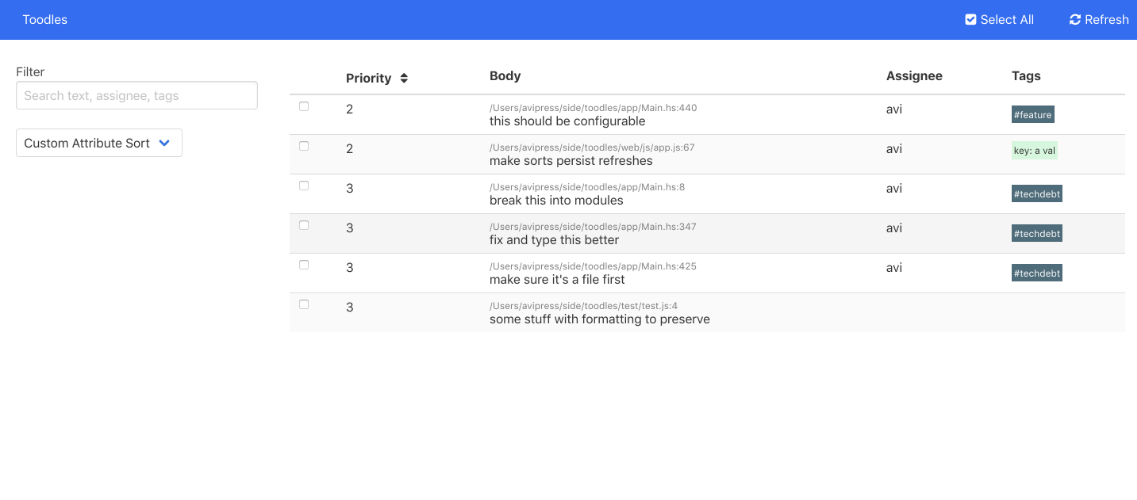Image resolution: width=1137 pixels, height=500 pixels.
Task: Sort the list by Priority header
Action: coord(368,78)
